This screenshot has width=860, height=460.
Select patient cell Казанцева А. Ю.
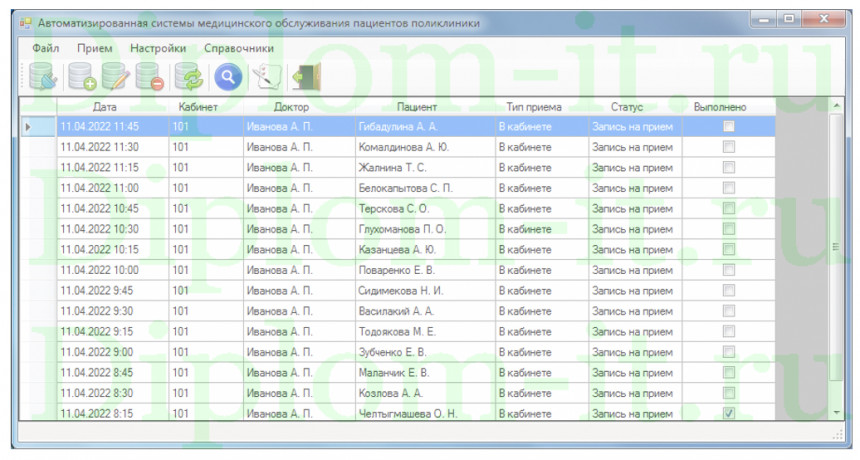point(425,249)
